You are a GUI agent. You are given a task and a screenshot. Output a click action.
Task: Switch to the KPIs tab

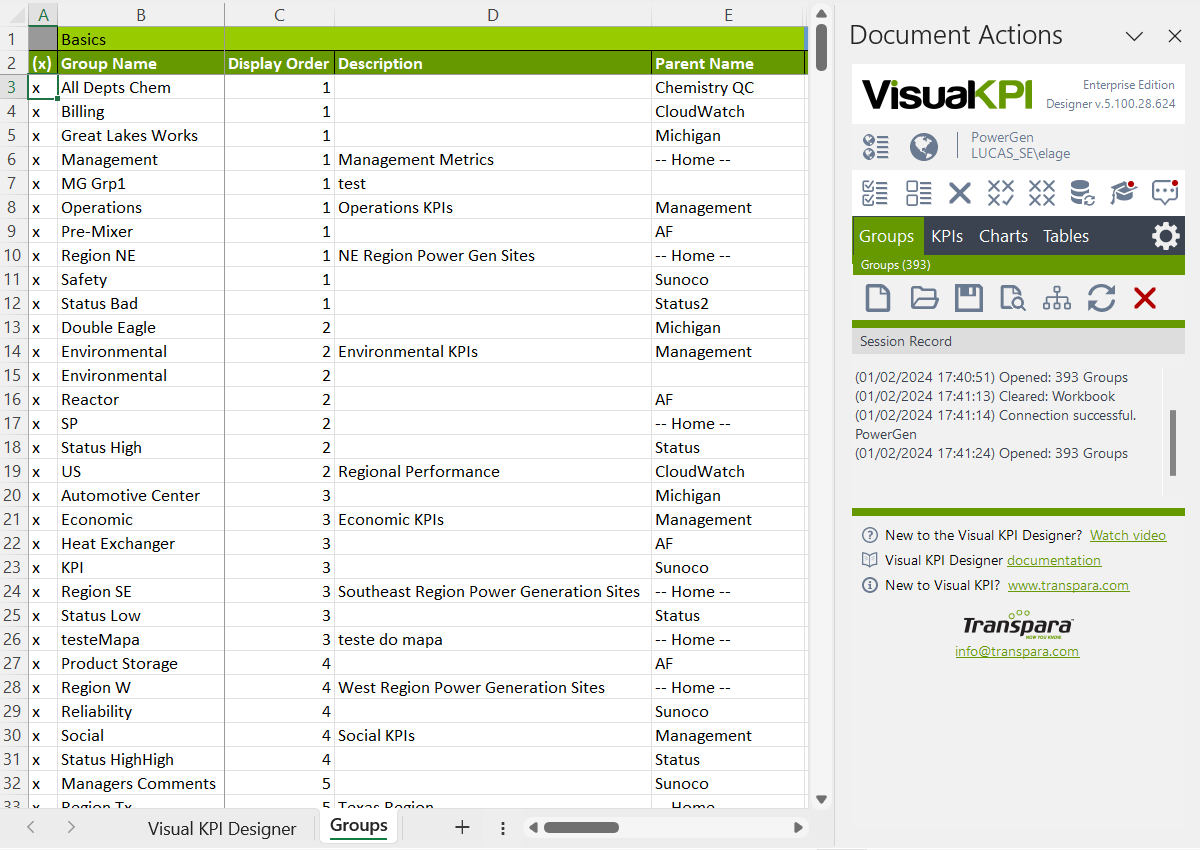coord(946,237)
